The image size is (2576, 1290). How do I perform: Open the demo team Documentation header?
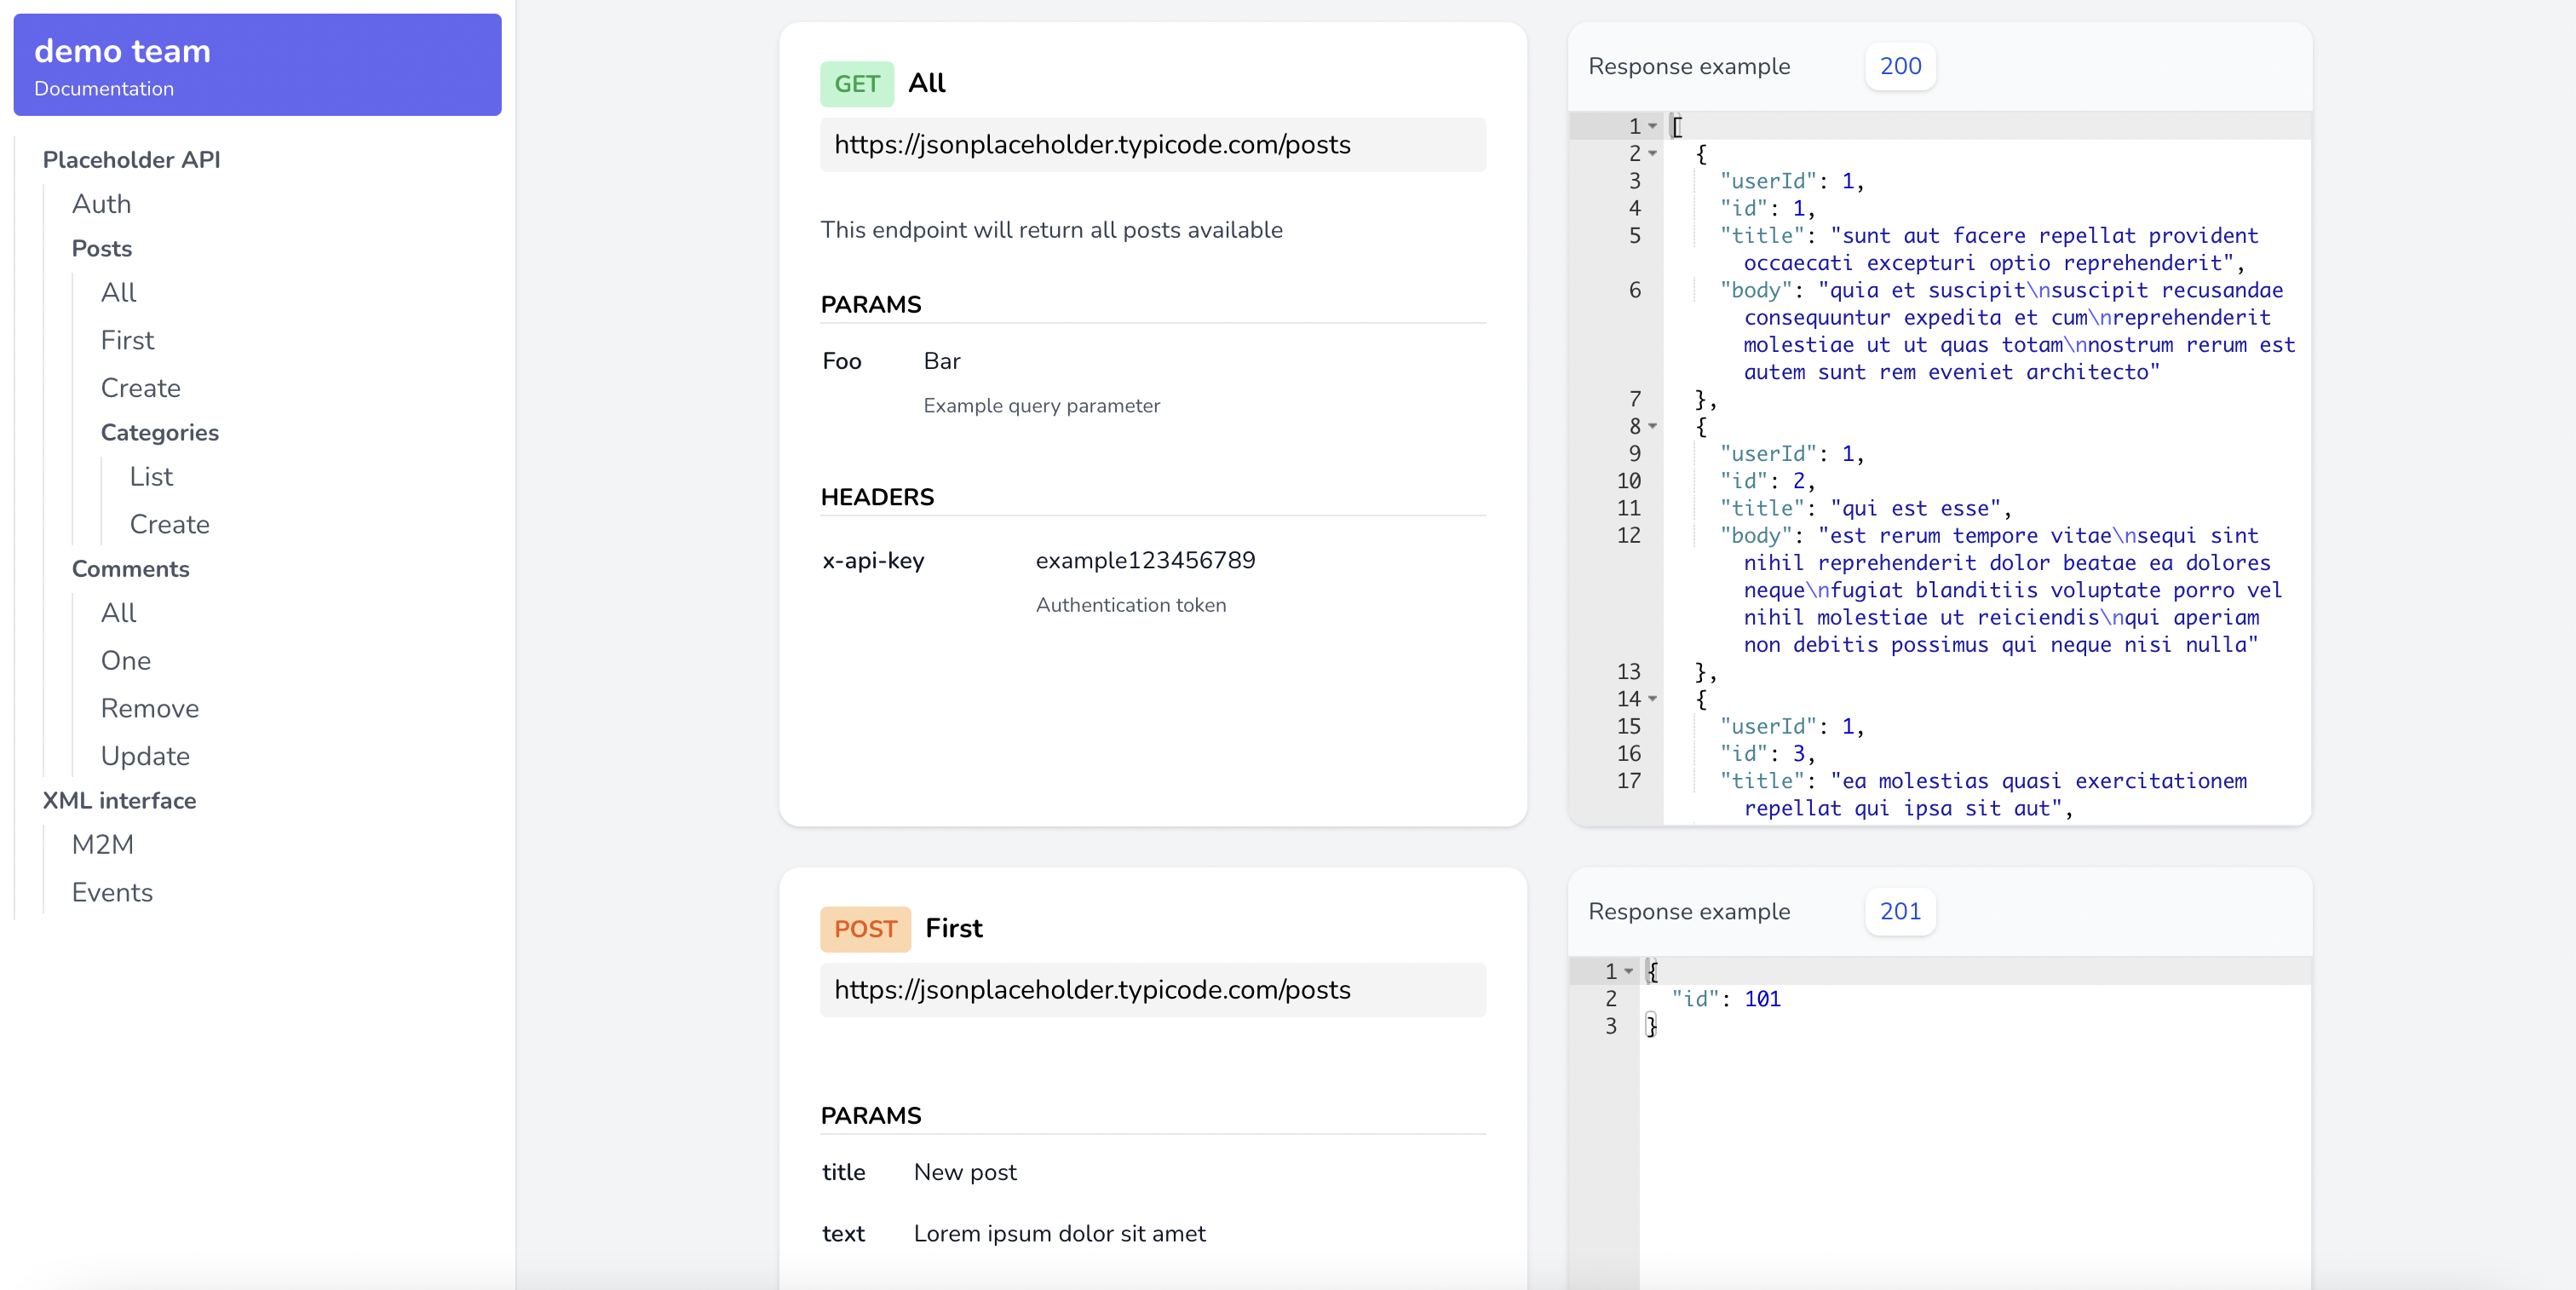tap(257, 65)
